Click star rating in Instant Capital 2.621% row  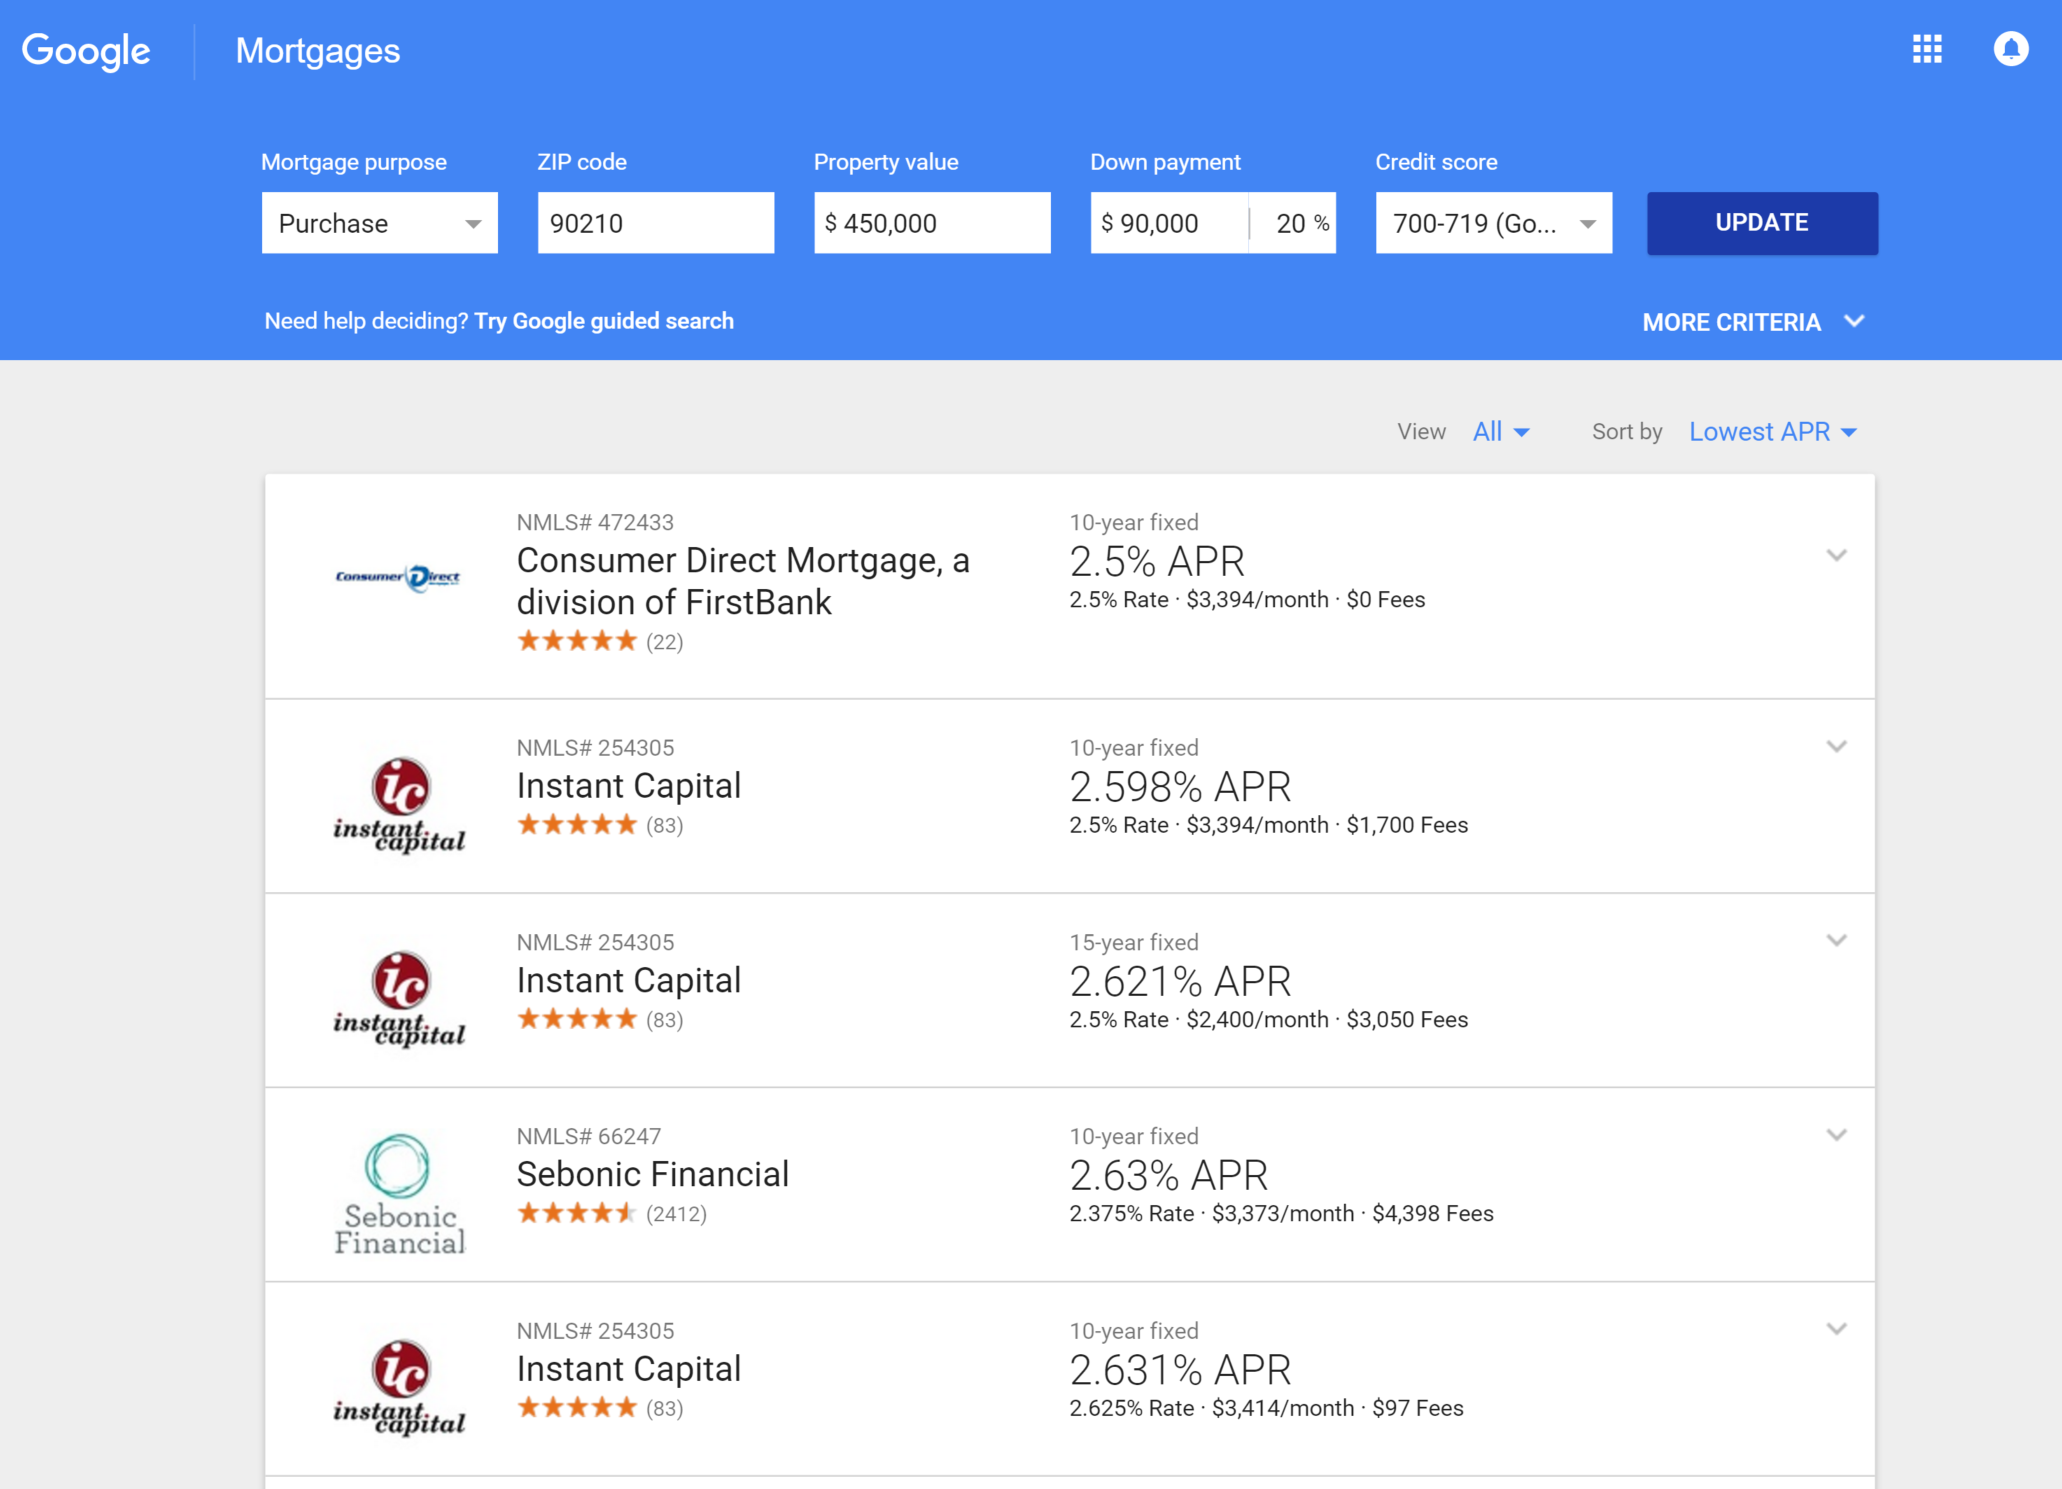tap(577, 1019)
